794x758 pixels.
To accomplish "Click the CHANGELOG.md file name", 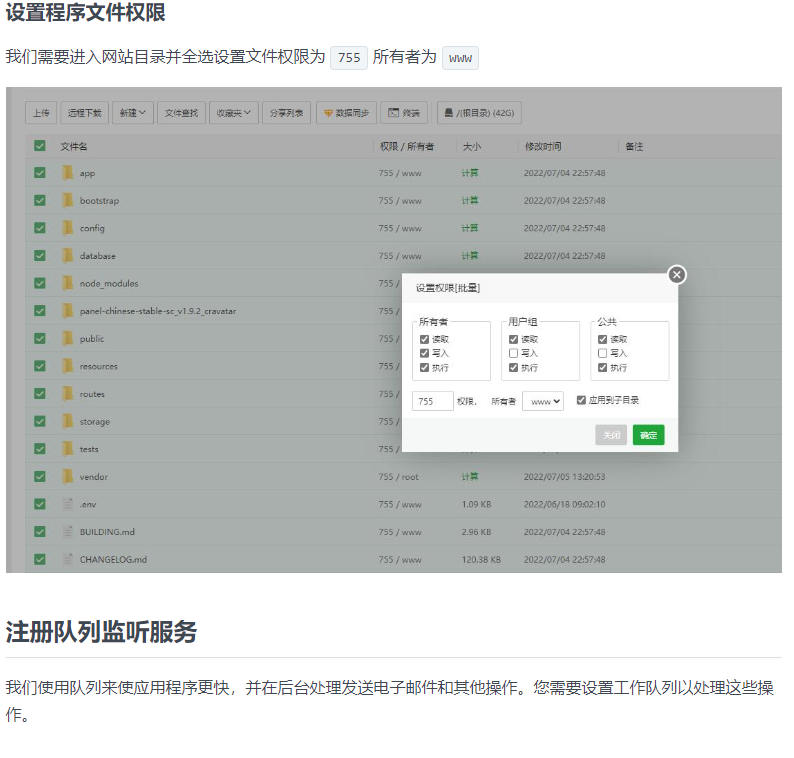I will [113, 560].
